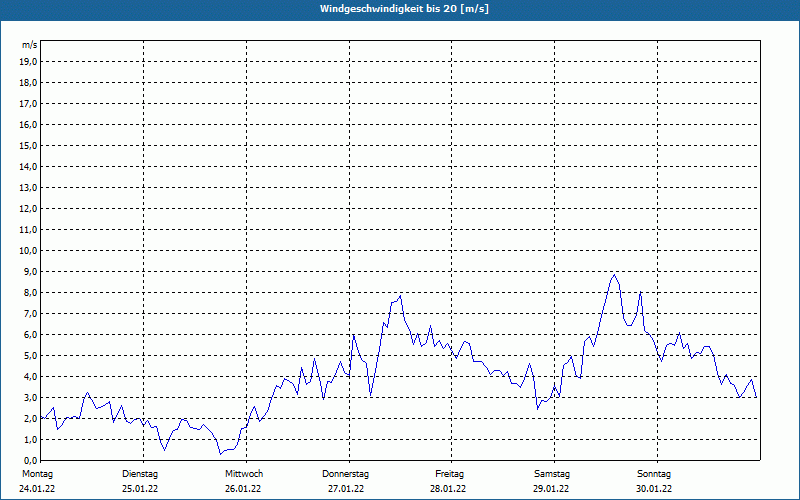Click the m/s unit label
The image size is (800, 500).
pyautogui.click(x=30, y=45)
